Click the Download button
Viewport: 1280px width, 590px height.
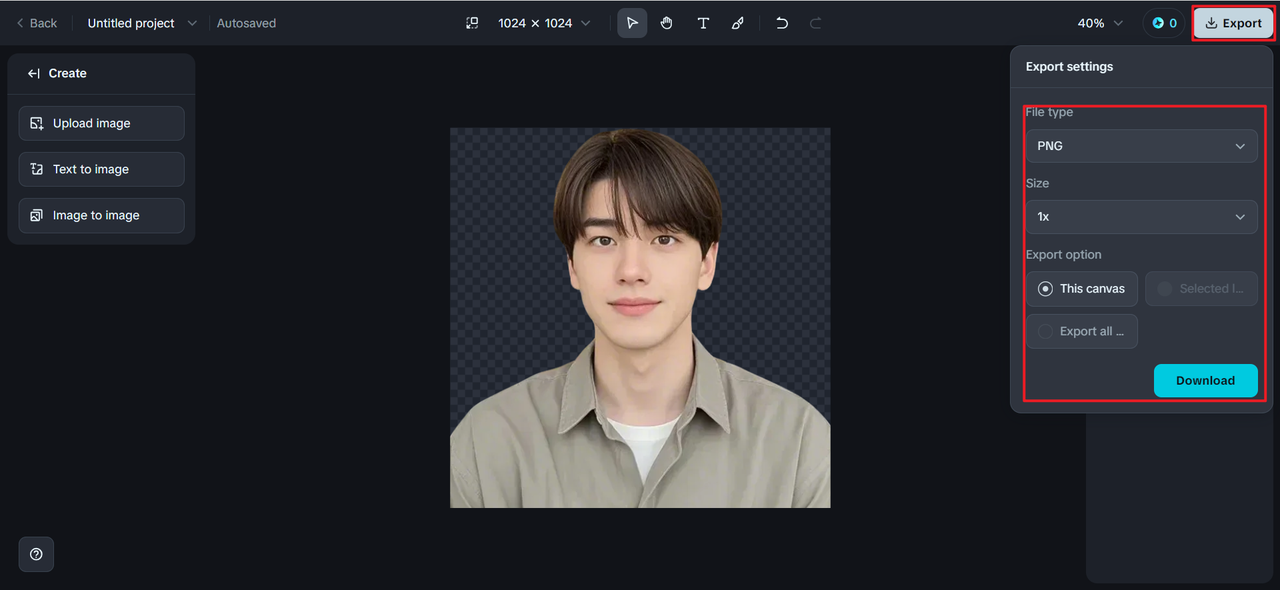[x=1205, y=380]
